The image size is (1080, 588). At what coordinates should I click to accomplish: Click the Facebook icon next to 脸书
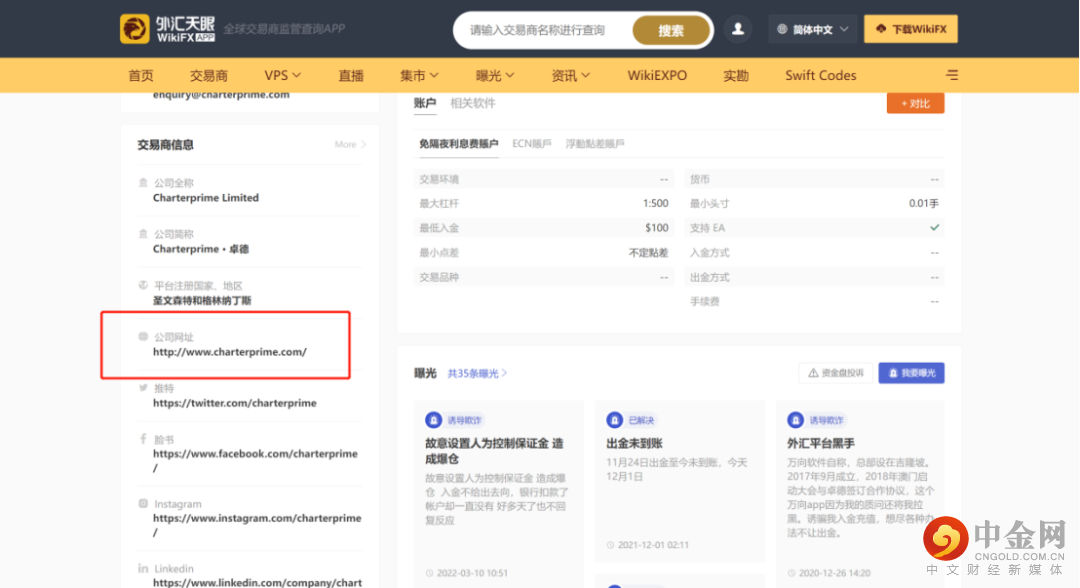click(x=143, y=439)
